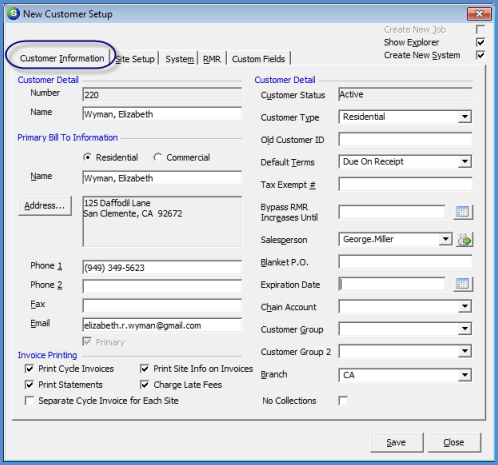
Task: Click the Address... button
Action: pyautogui.click(x=45, y=206)
